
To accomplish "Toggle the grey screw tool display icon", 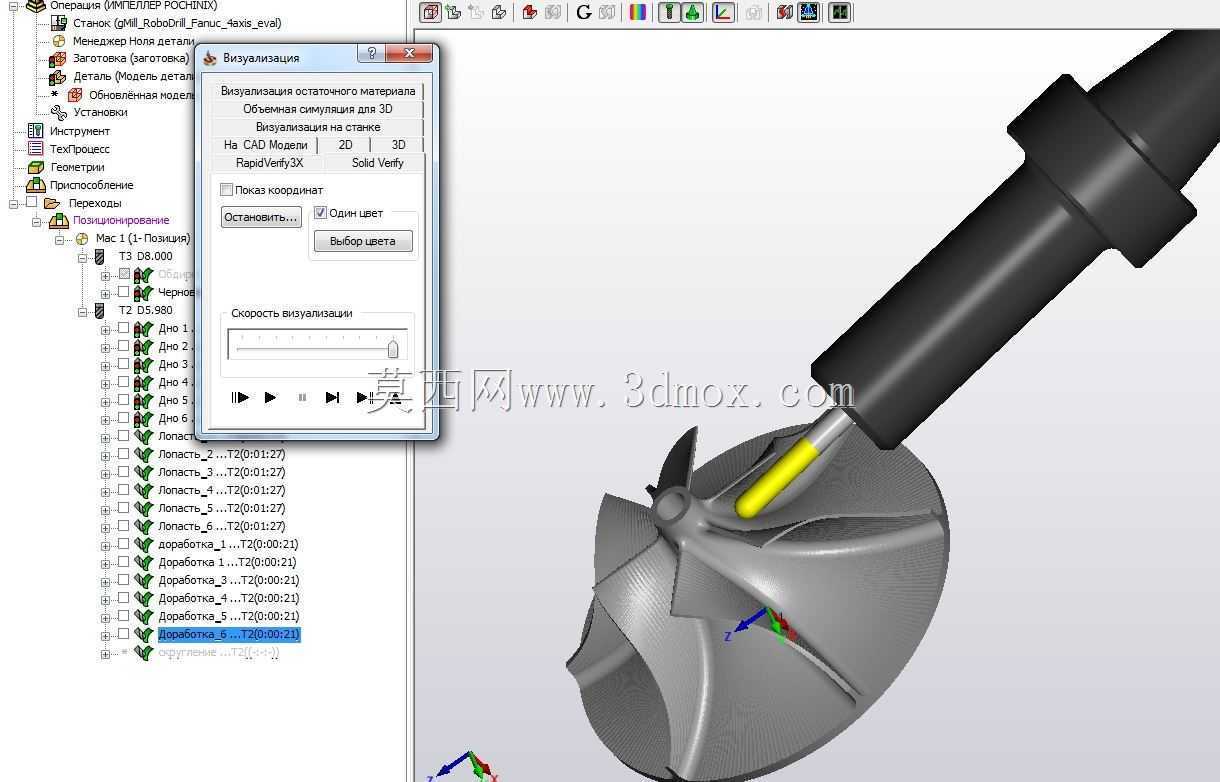I will [x=669, y=12].
